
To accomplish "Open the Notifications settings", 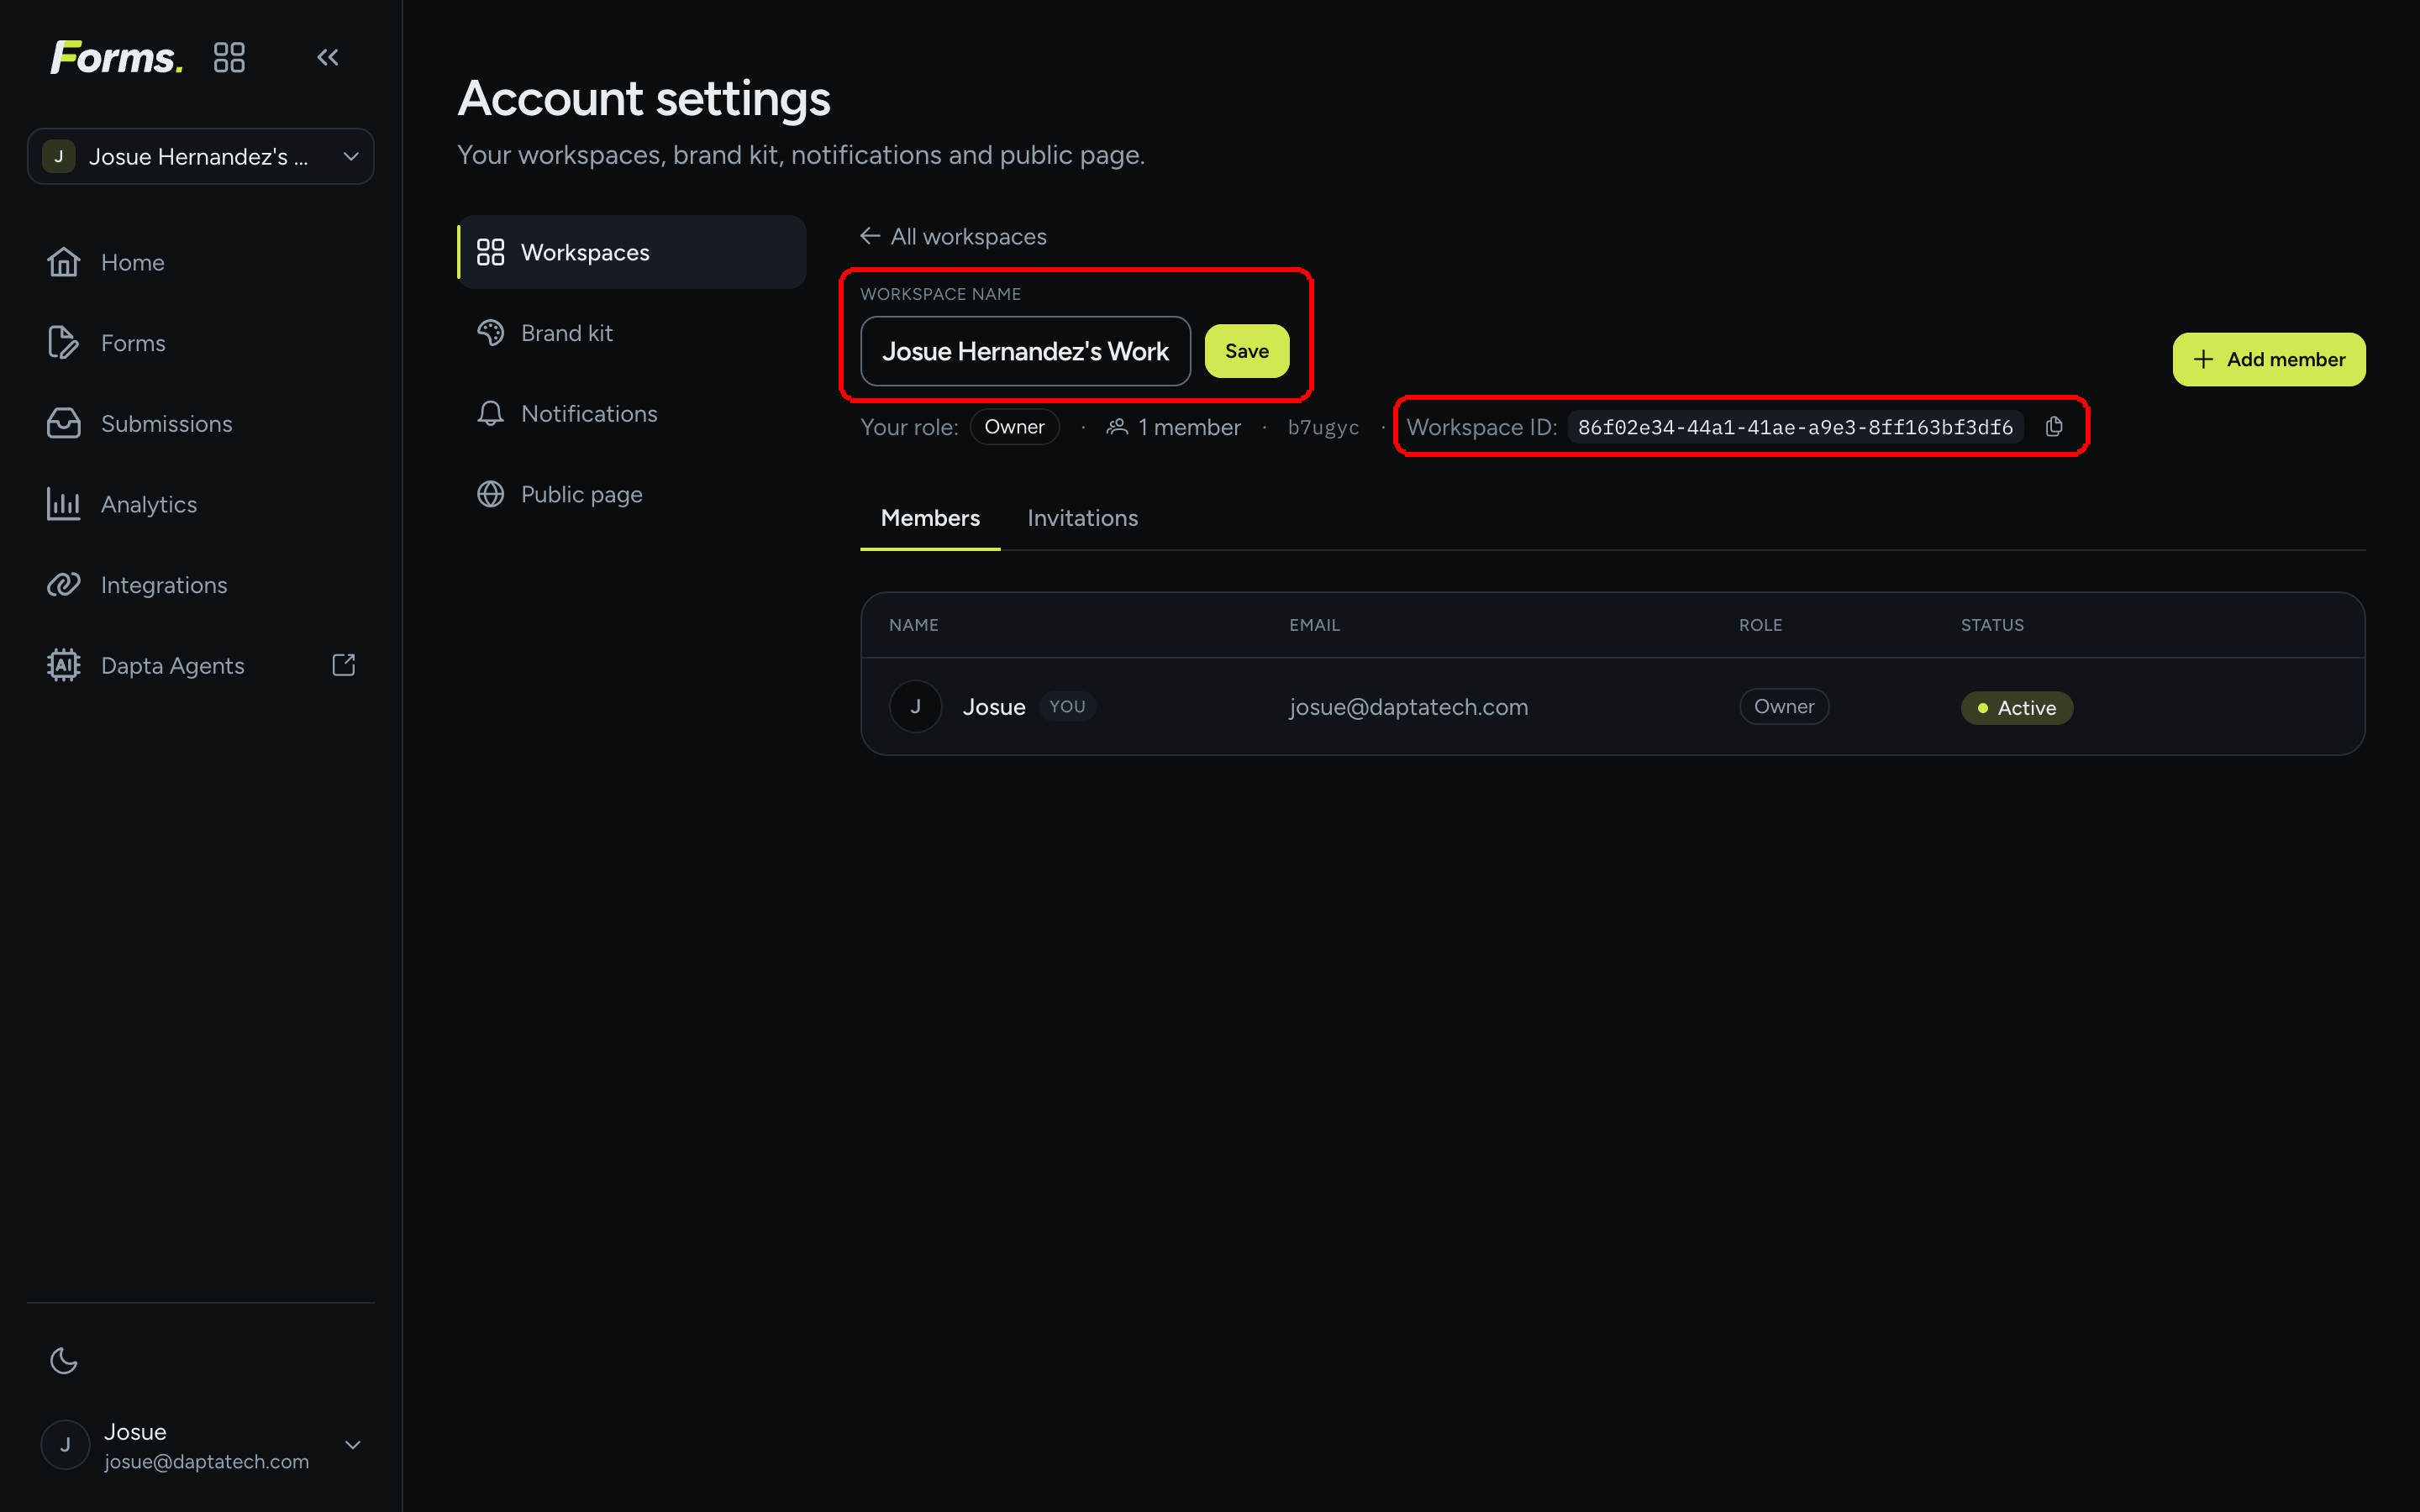I will pyautogui.click(x=632, y=413).
